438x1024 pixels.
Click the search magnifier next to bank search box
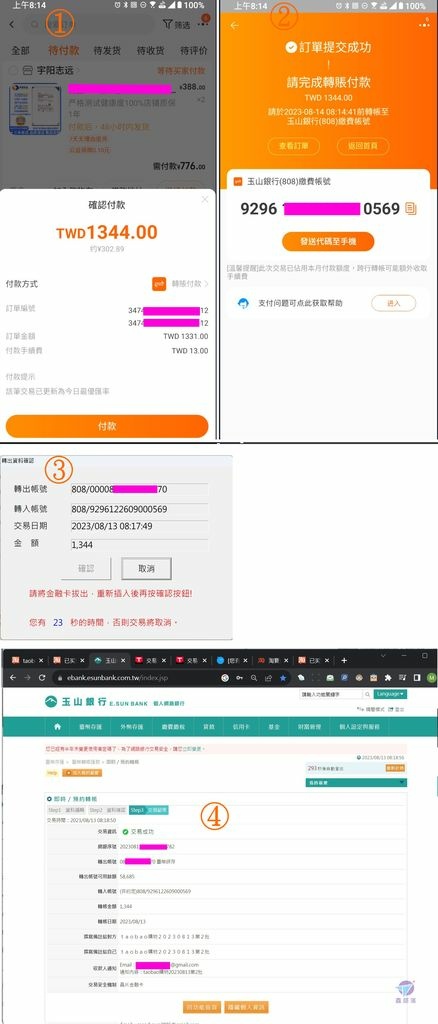(x=368, y=694)
